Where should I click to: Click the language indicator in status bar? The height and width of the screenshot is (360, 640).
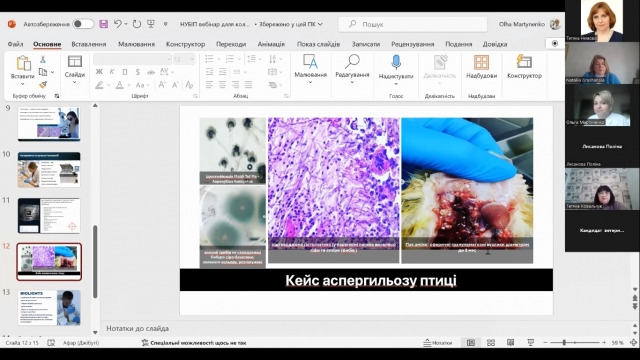coord(81,343)
